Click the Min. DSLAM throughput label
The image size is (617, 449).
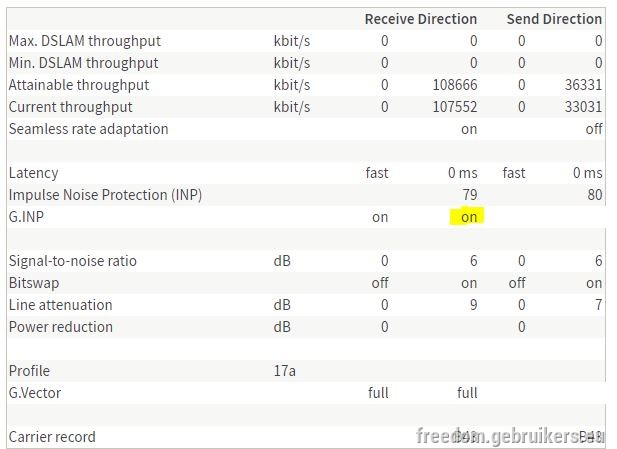(x=83, y=63)
